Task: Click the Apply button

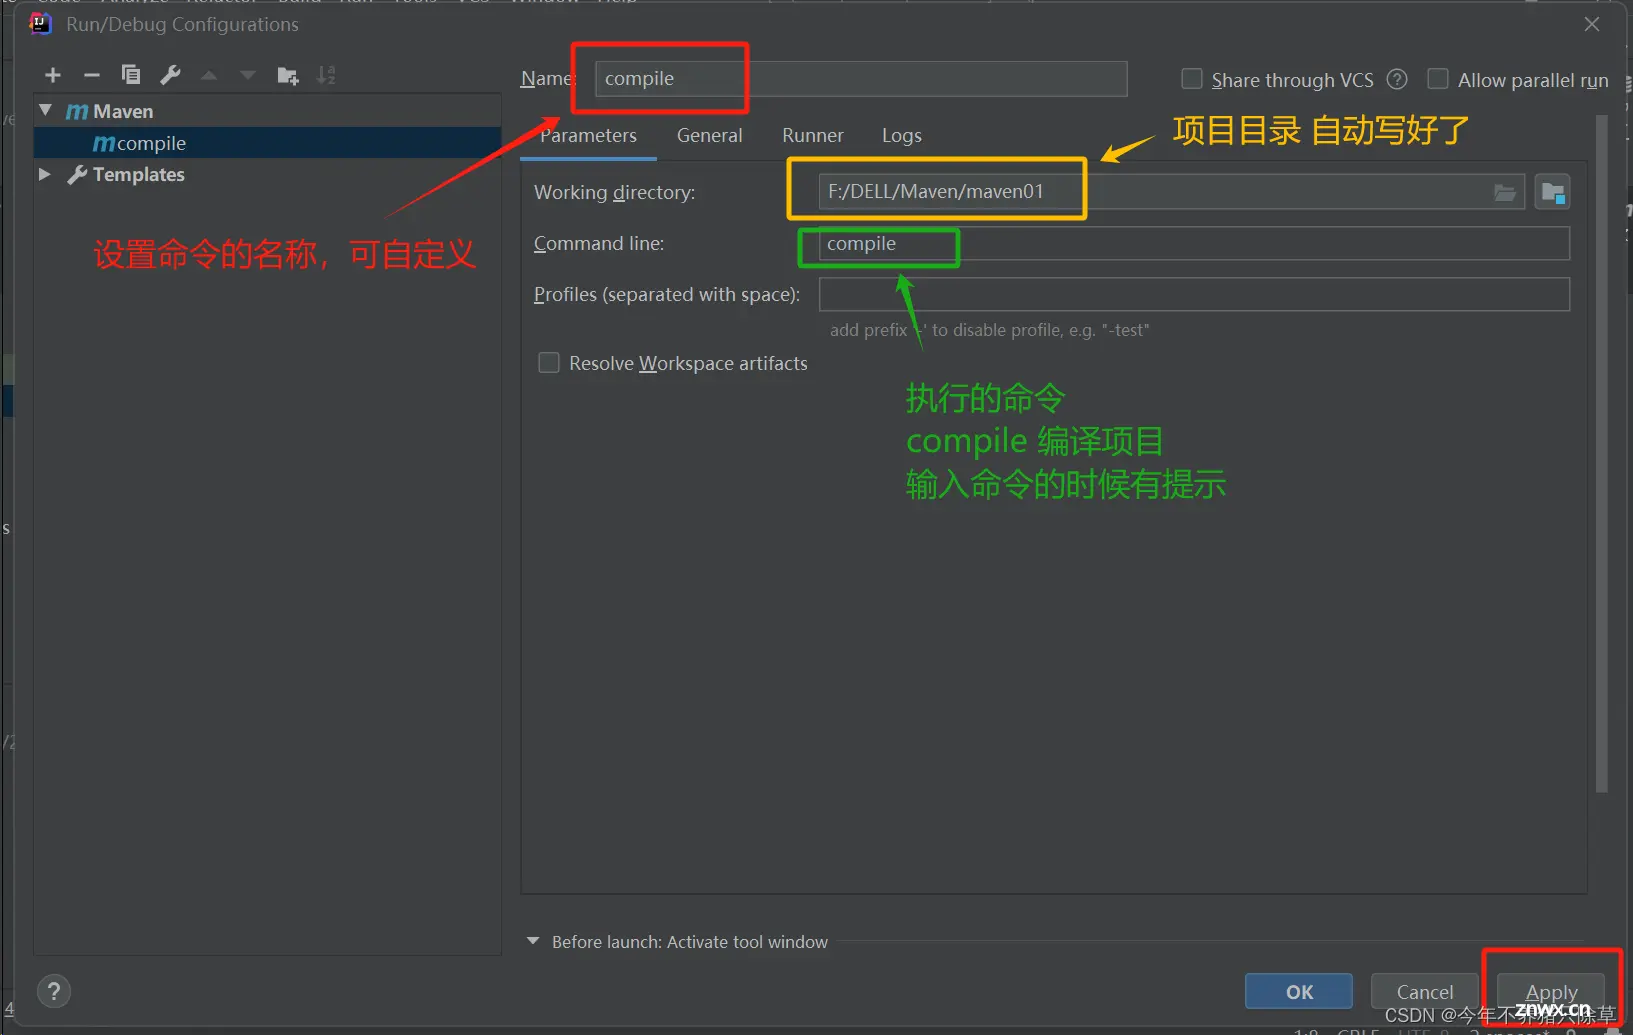Action: tap(1551, 991)
